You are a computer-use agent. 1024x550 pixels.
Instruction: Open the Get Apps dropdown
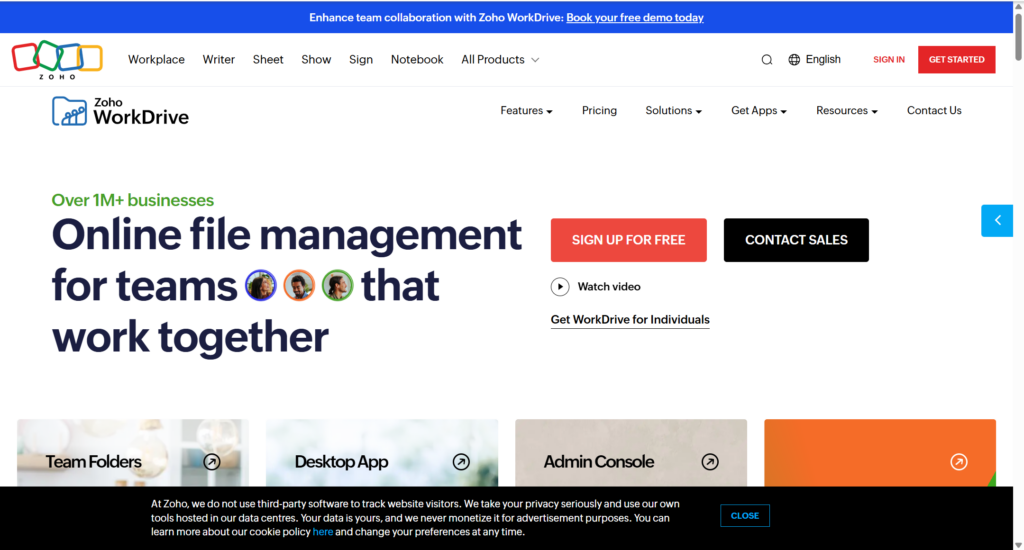tap(758, 111)
